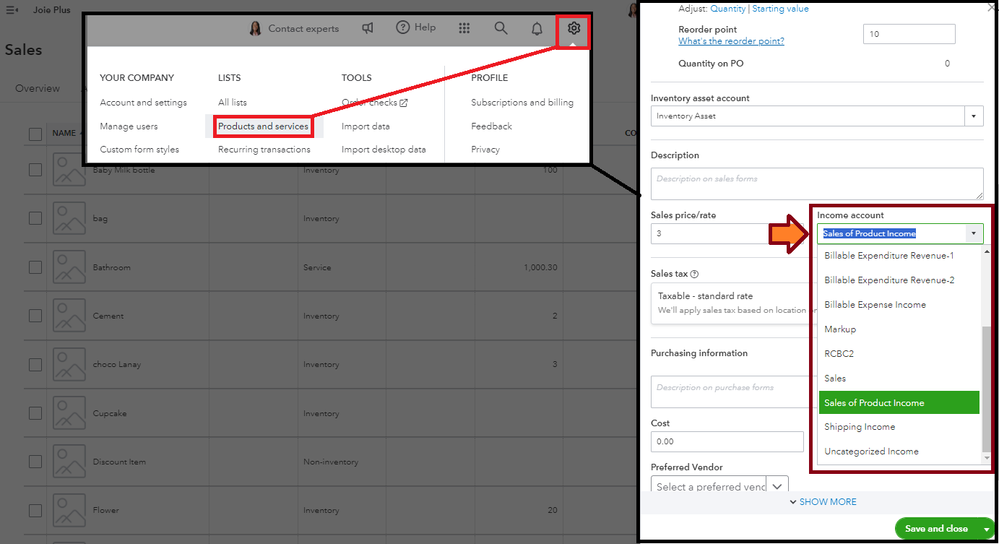
Task: Click the Discount Item image placeholder
Action: tap(69, 462)
